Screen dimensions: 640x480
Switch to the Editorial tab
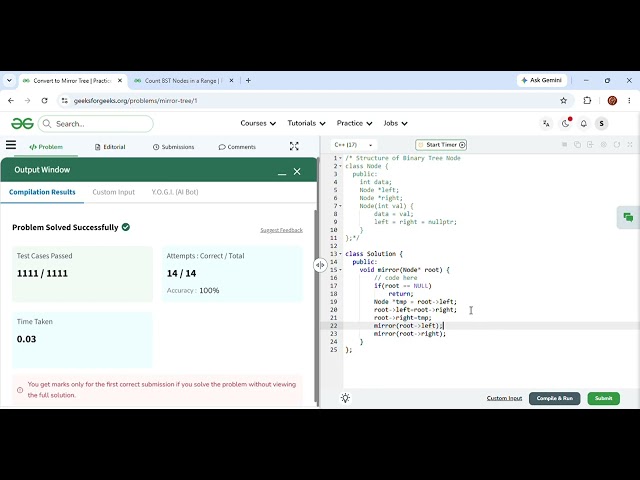110,147
